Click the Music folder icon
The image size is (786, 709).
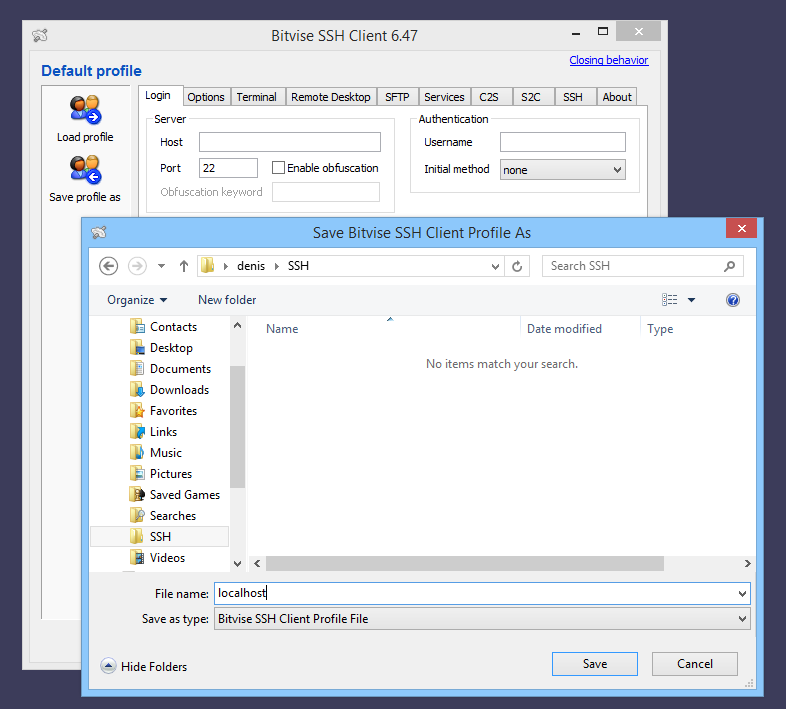click(137, 452)
